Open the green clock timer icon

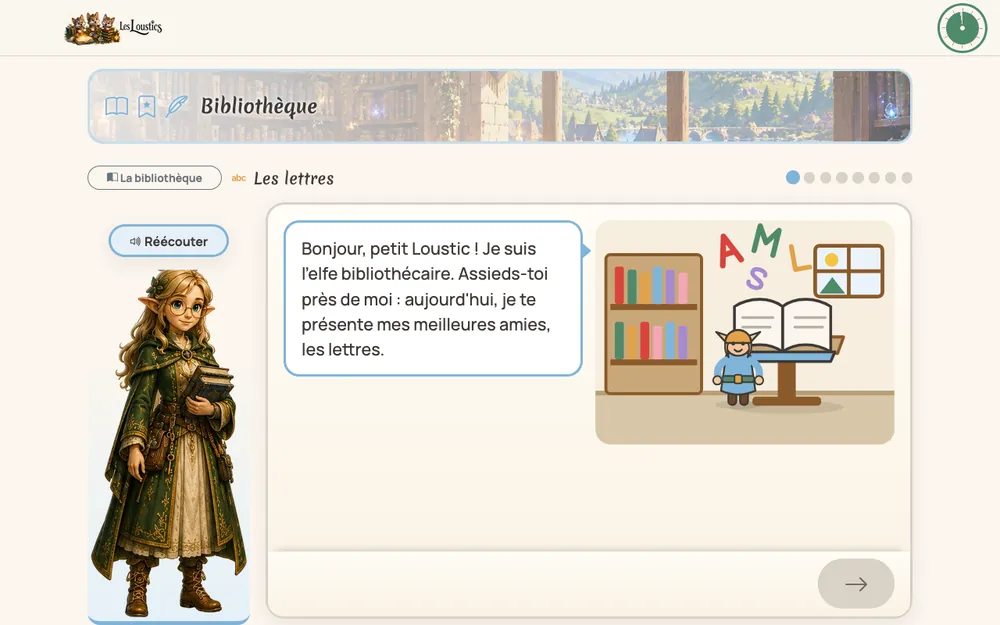pyautogui.click(x=962, y=28)
